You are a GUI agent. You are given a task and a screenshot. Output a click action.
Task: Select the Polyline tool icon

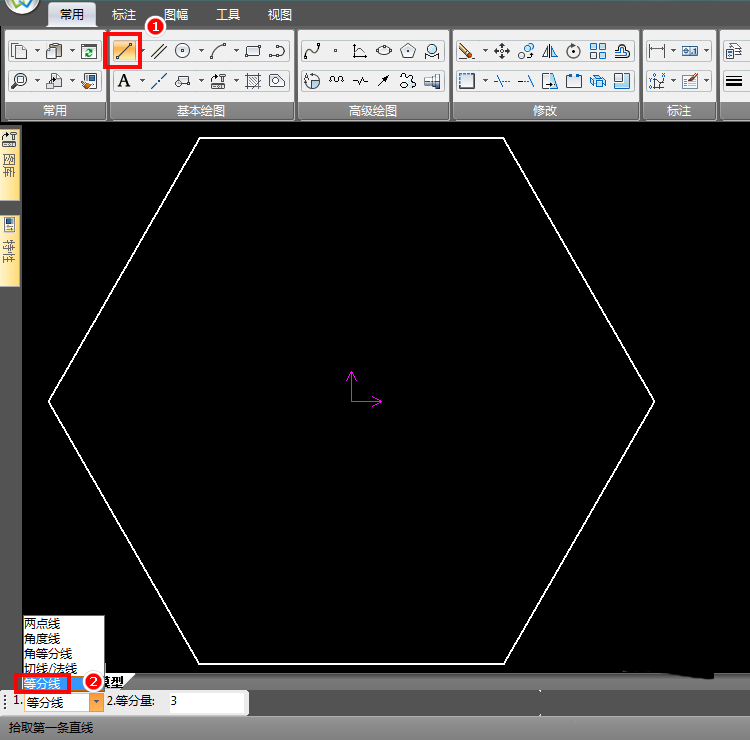tap(277, 51)
